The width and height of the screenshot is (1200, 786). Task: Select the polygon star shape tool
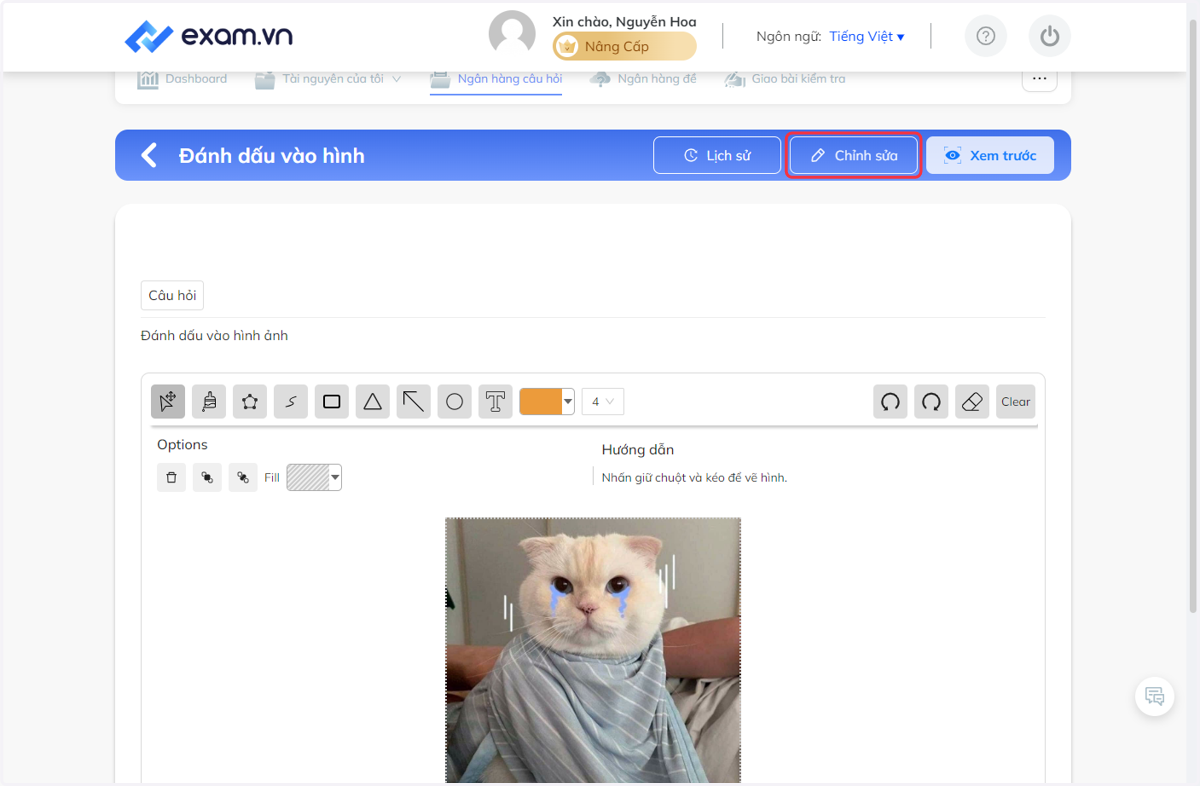(x=250, y=401)
